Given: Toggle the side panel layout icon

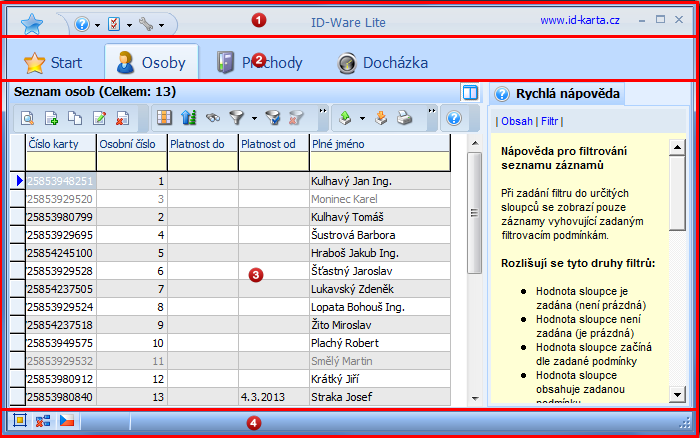Looking at the screenshot, I should click(470, 92).
